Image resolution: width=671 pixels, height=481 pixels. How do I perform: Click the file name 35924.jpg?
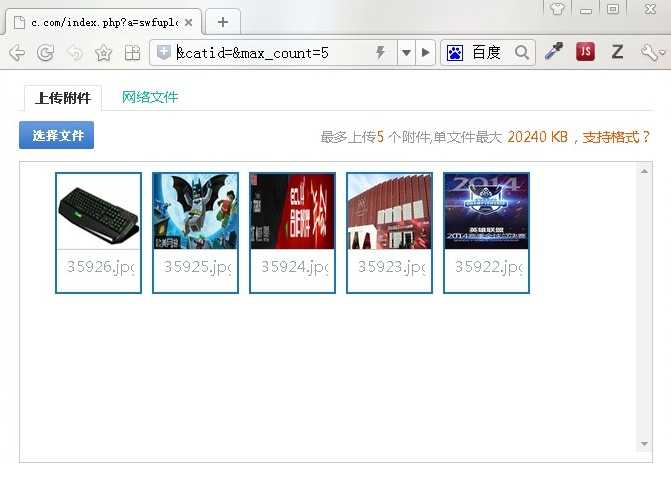coord(295,267)
